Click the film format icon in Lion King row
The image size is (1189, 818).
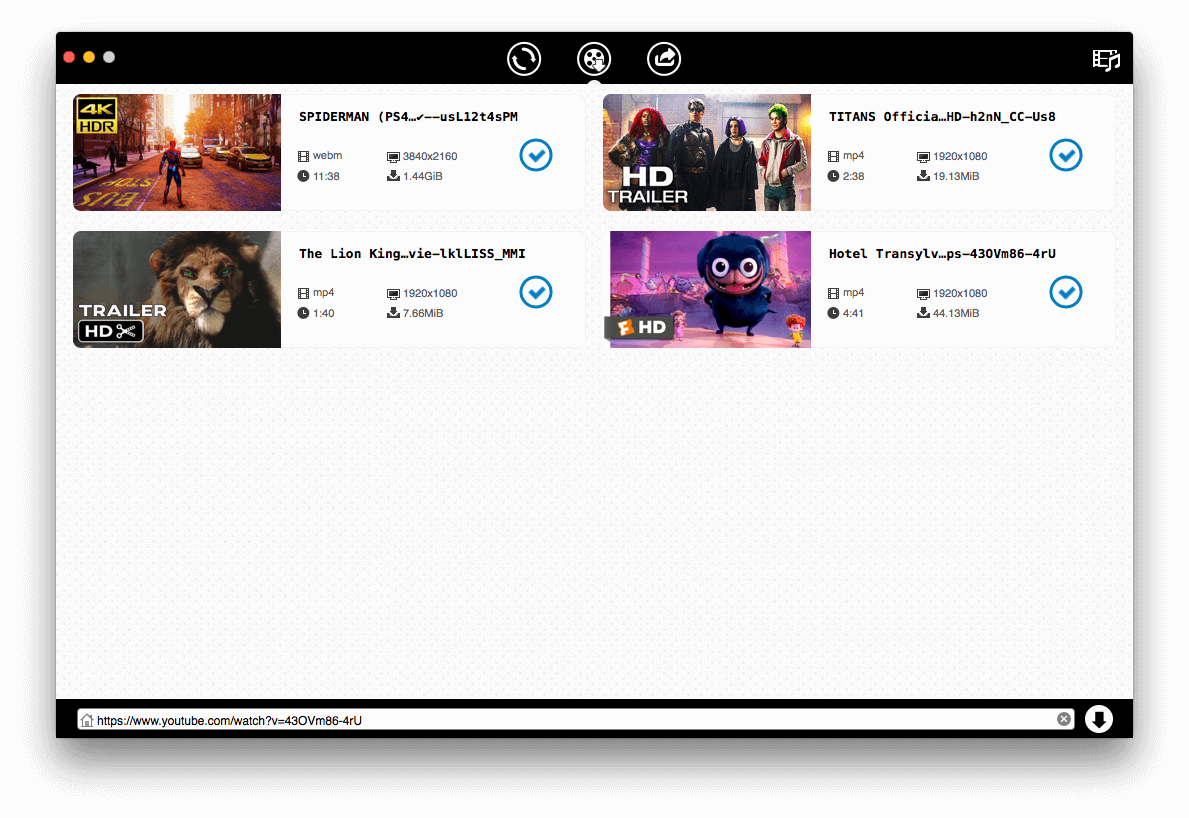pyautogui.click(x=303, y=293)
